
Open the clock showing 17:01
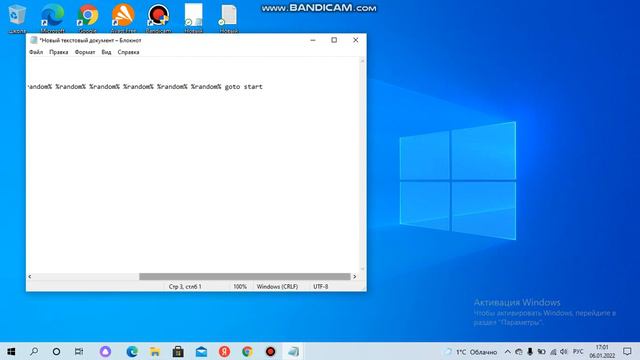click(x=602, y=351)
